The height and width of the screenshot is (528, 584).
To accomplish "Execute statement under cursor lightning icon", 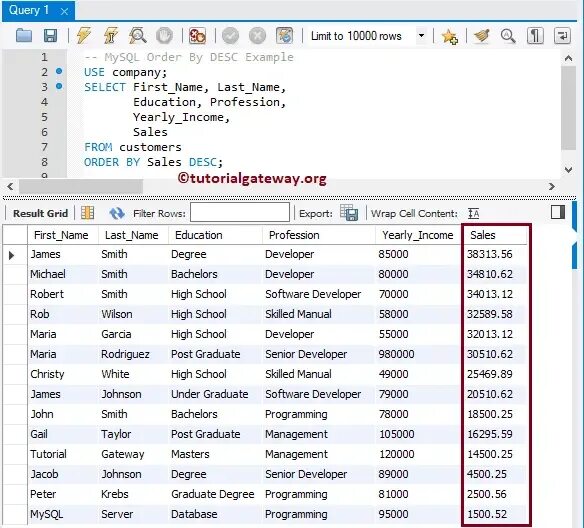I will [111, 36].
